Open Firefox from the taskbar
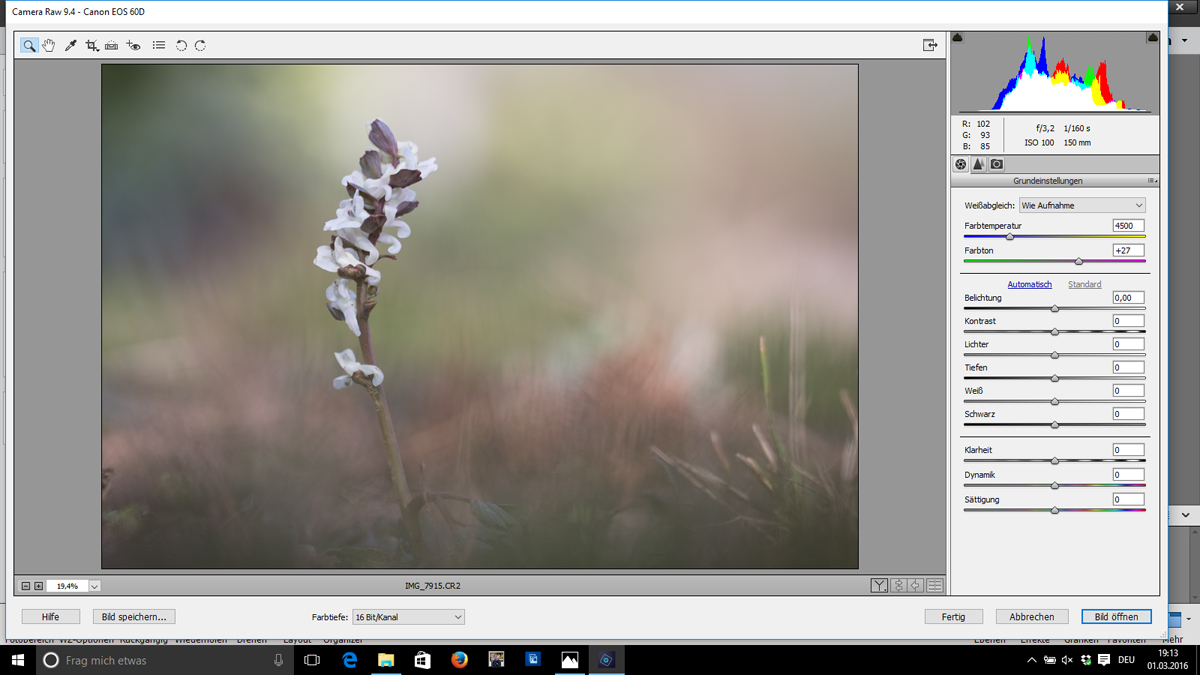 point(459,660)
